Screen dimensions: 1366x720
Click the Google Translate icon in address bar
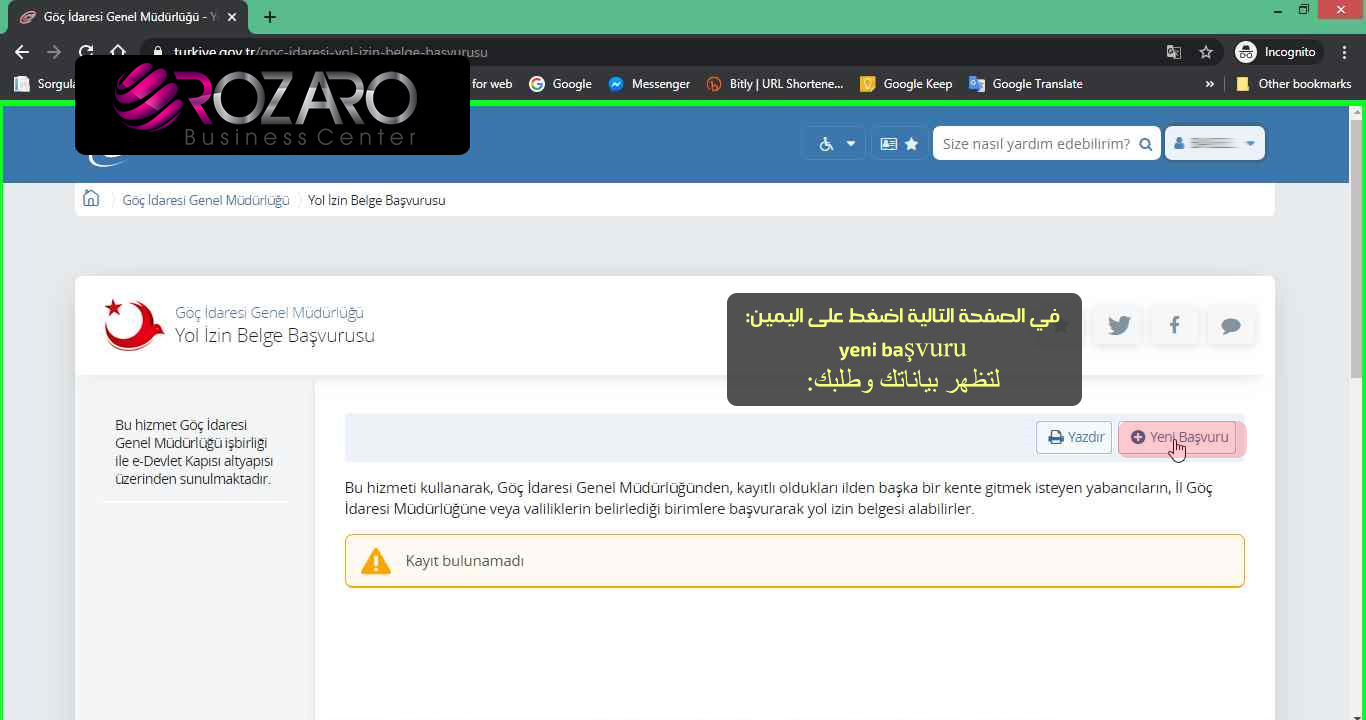pos(1174,52)
